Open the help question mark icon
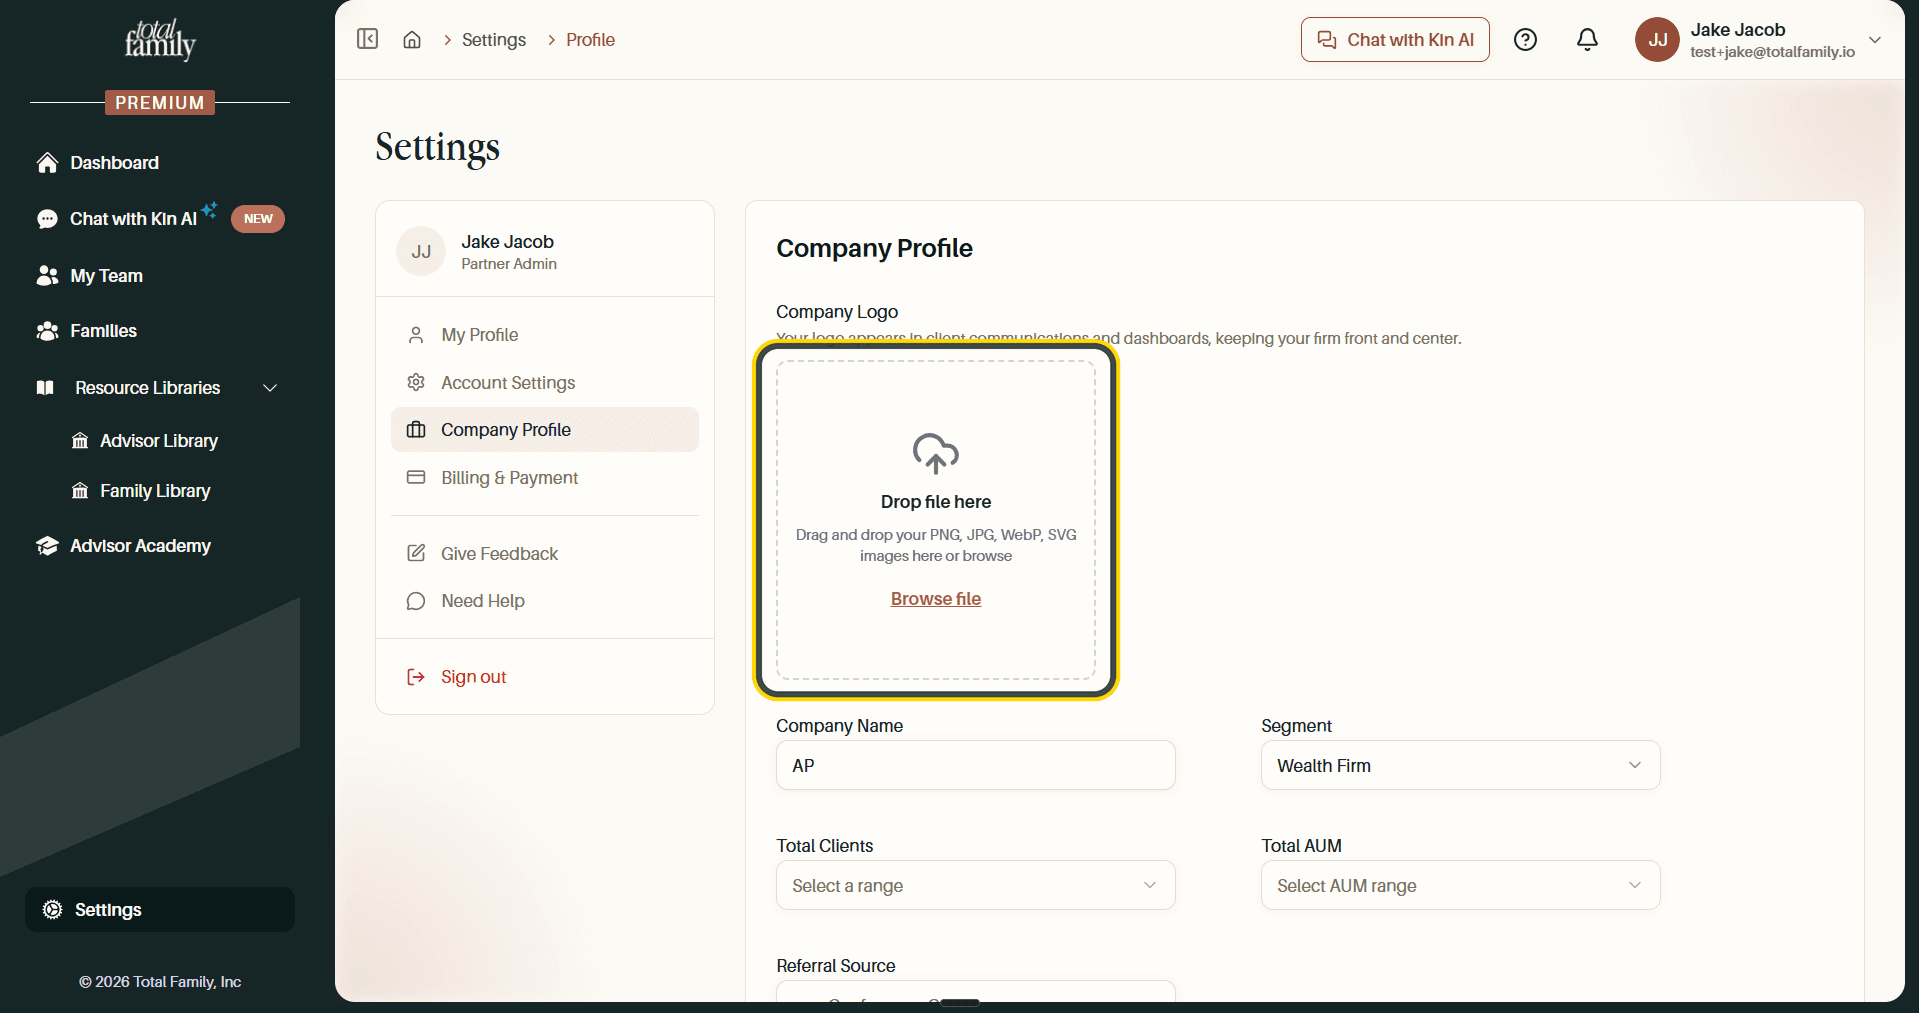 coord(1525,40)
